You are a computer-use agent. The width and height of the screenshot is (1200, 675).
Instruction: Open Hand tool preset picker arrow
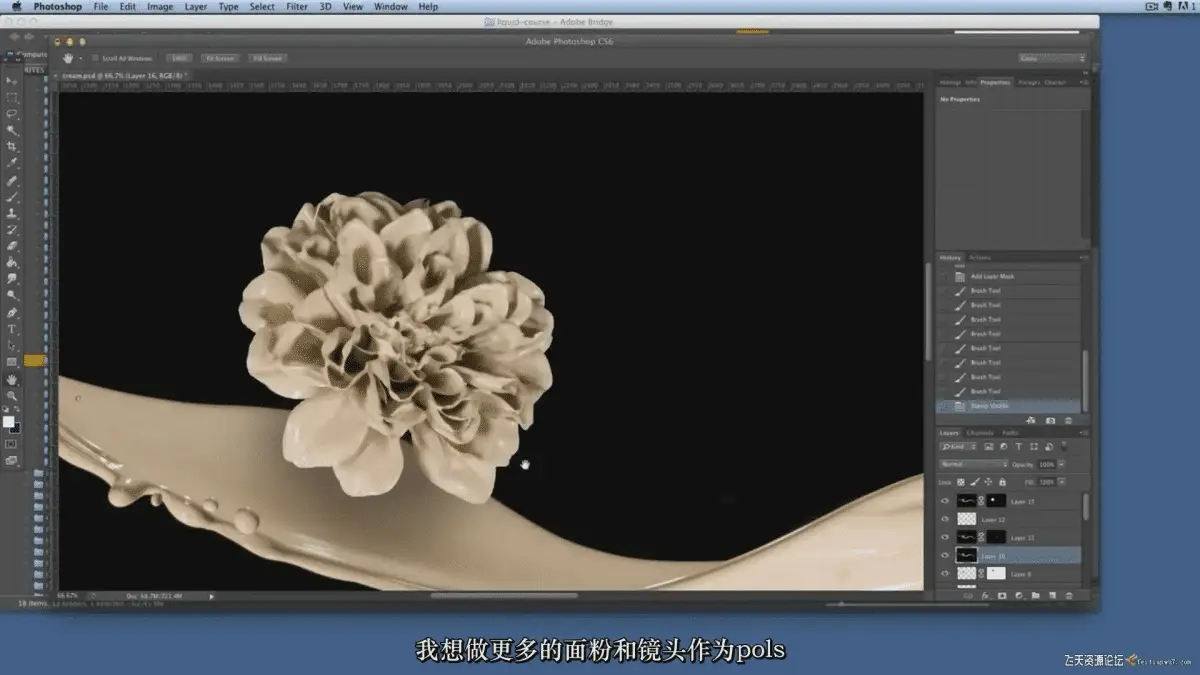81,58
